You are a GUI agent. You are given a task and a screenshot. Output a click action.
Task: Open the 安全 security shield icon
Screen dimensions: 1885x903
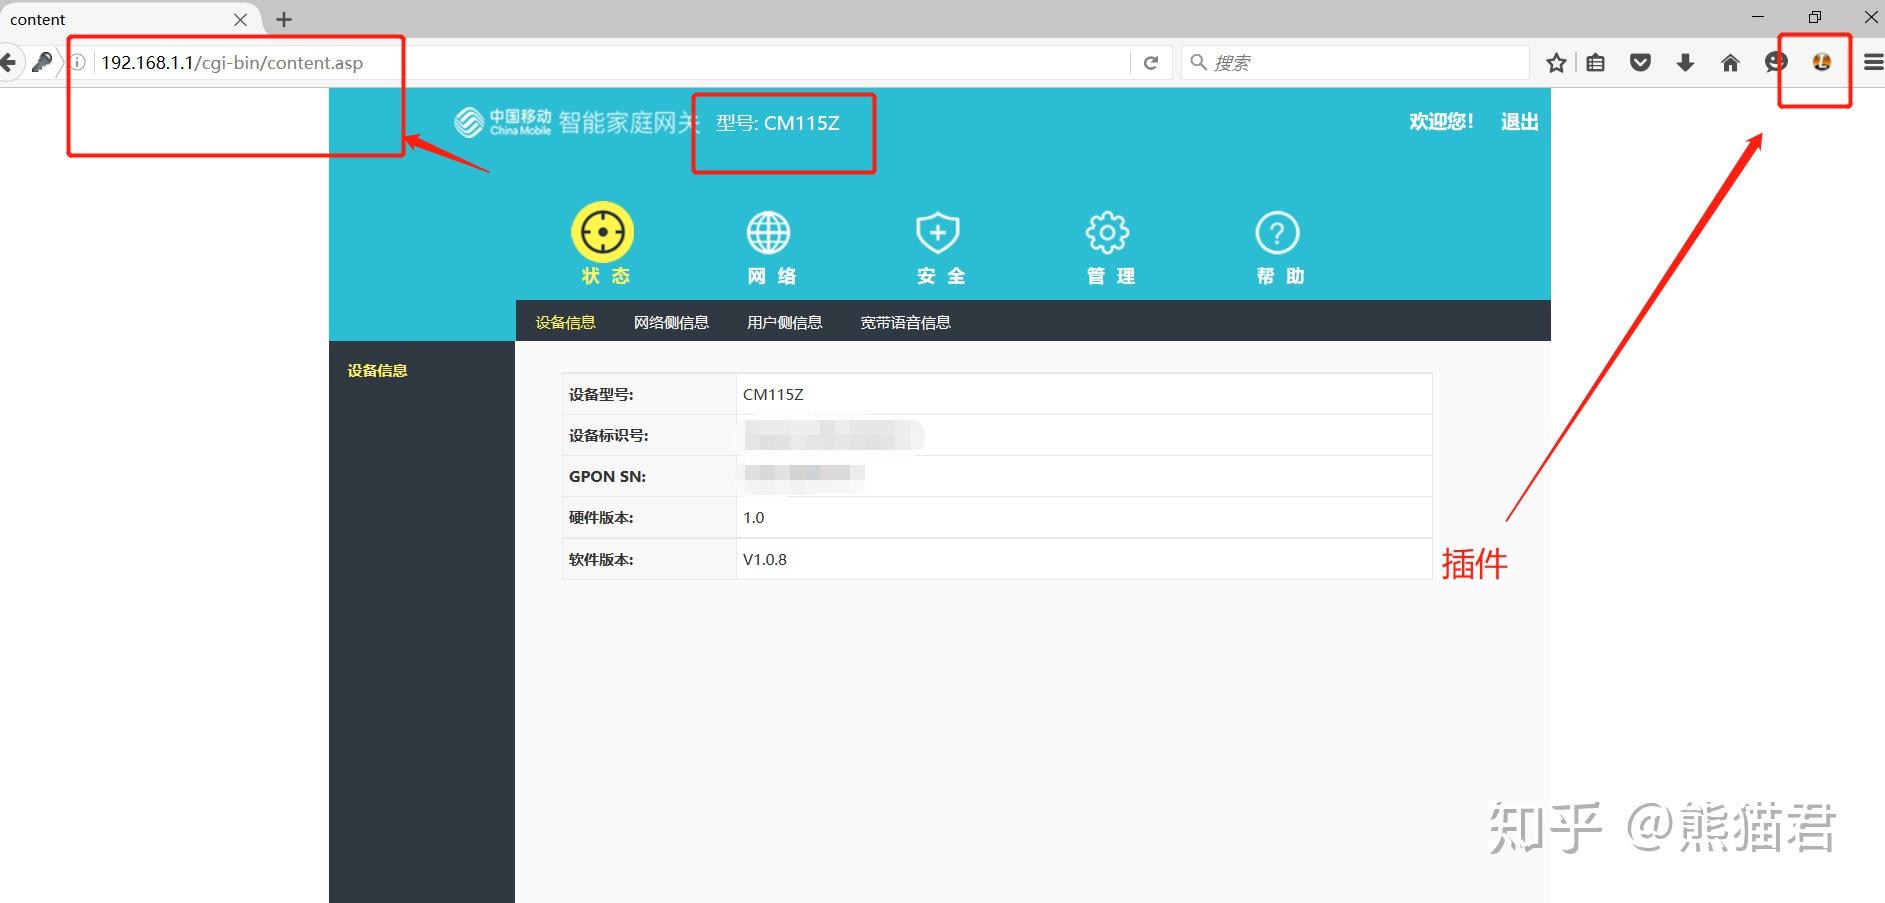[938, 233]
